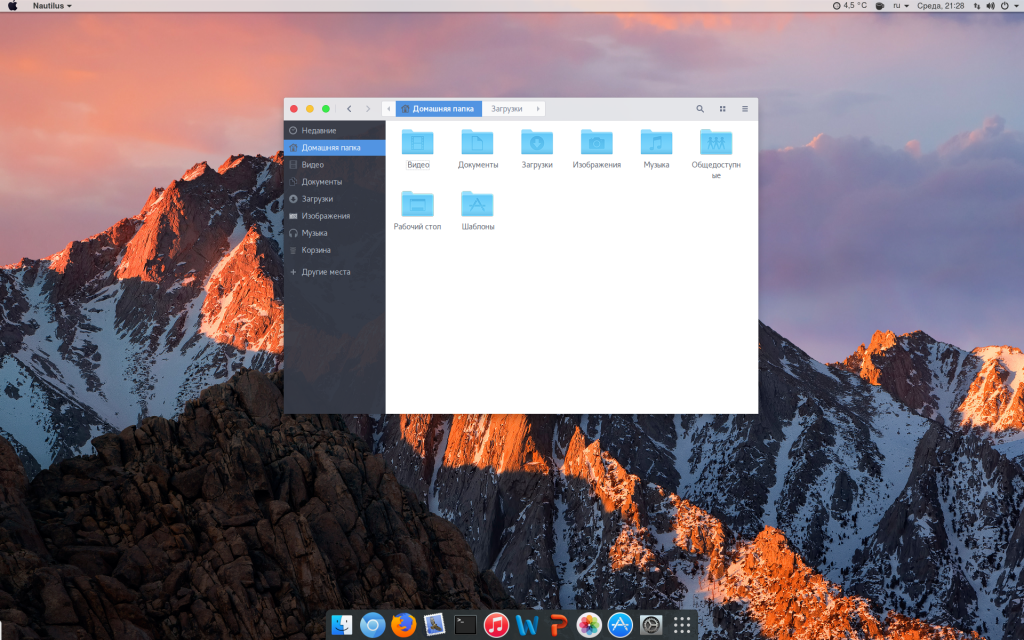The width and height of the screenshot is (1024, 640).
Task: Open Музыка in the sidebar
Action: coord(334,232)
